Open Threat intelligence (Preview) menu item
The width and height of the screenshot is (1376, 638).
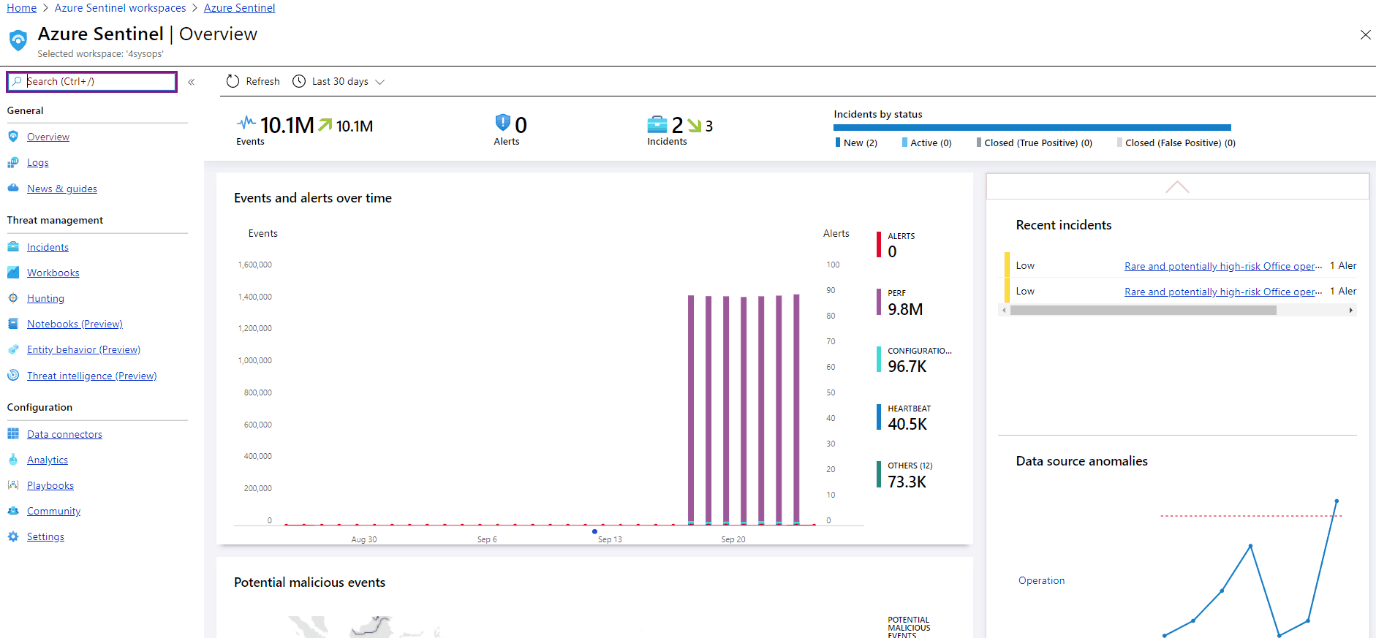[x=92, y=376]
